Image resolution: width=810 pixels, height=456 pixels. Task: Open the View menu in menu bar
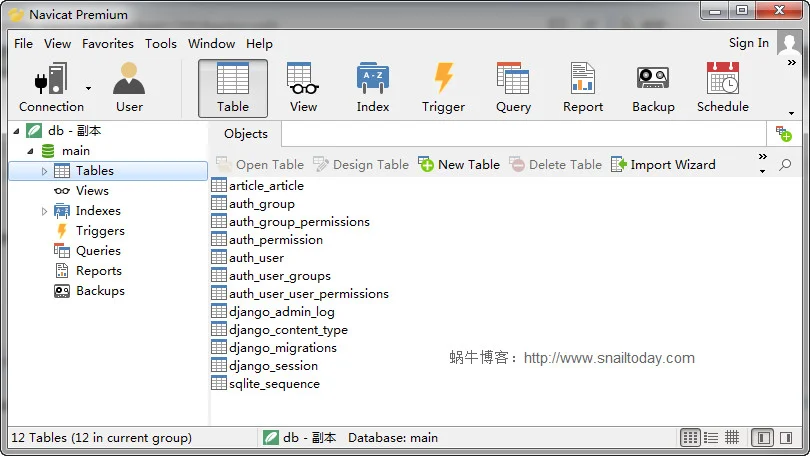point(57,44)
